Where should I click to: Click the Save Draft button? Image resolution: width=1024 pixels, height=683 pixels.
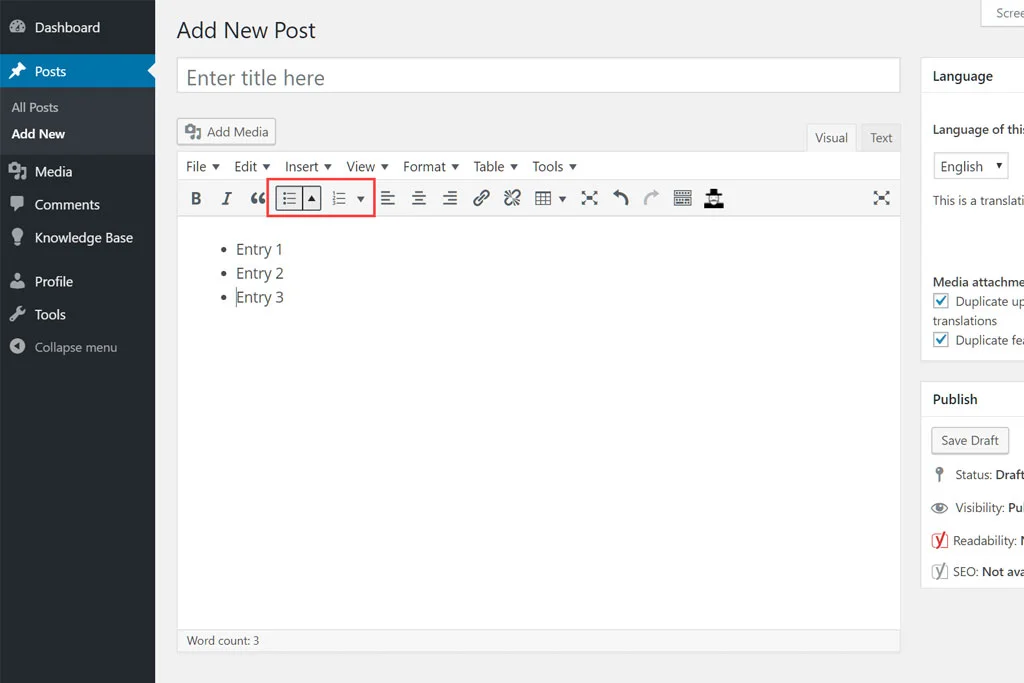pos(969,440)
